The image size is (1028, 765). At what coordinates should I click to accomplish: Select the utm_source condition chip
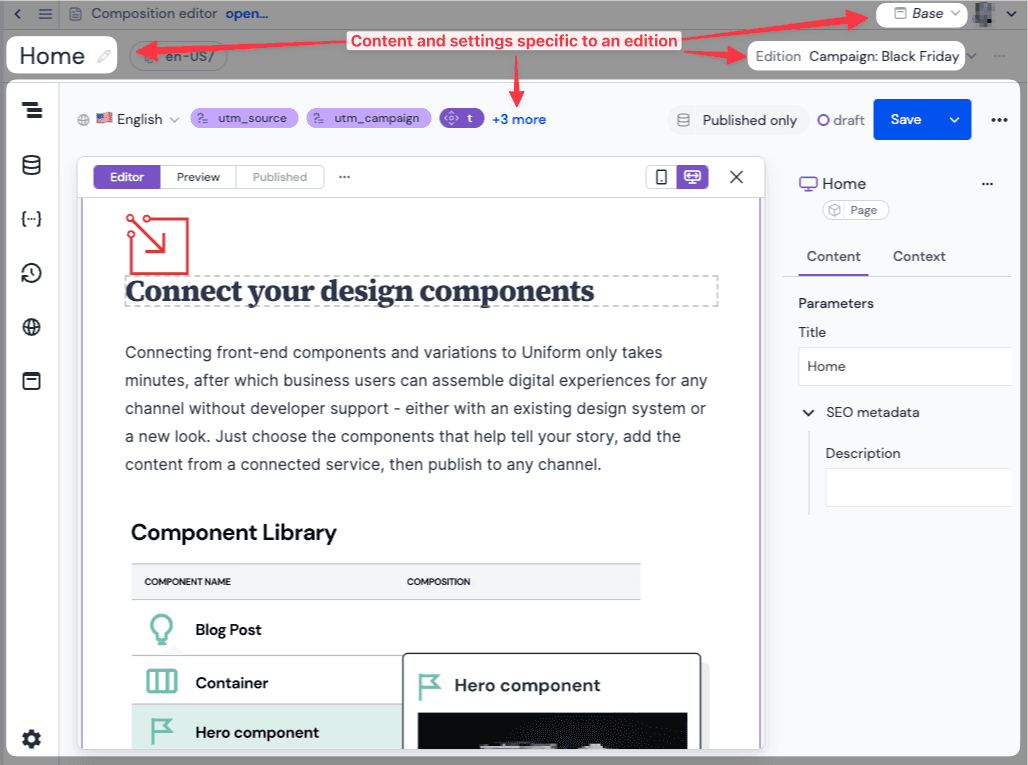(x=244, y=119)
